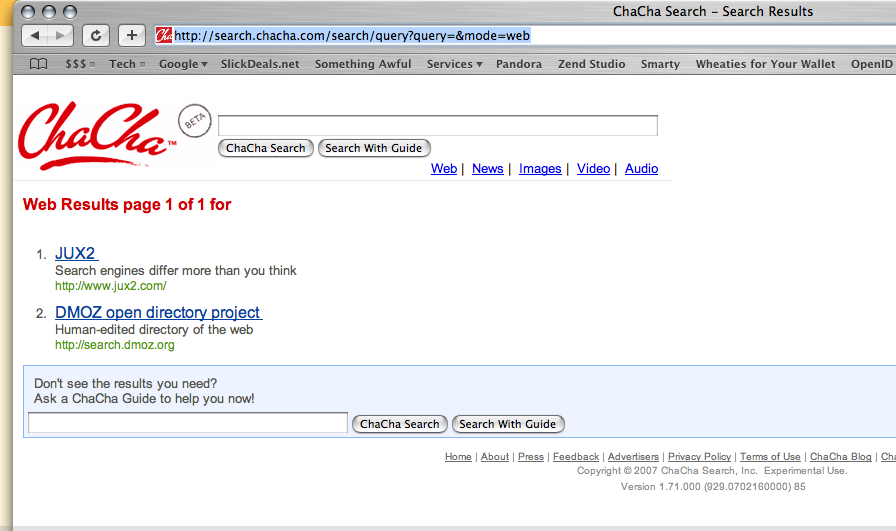Add bookmark with the plus button
The height and width of the screenshot is (531, 896).
[x=131, y=35]
